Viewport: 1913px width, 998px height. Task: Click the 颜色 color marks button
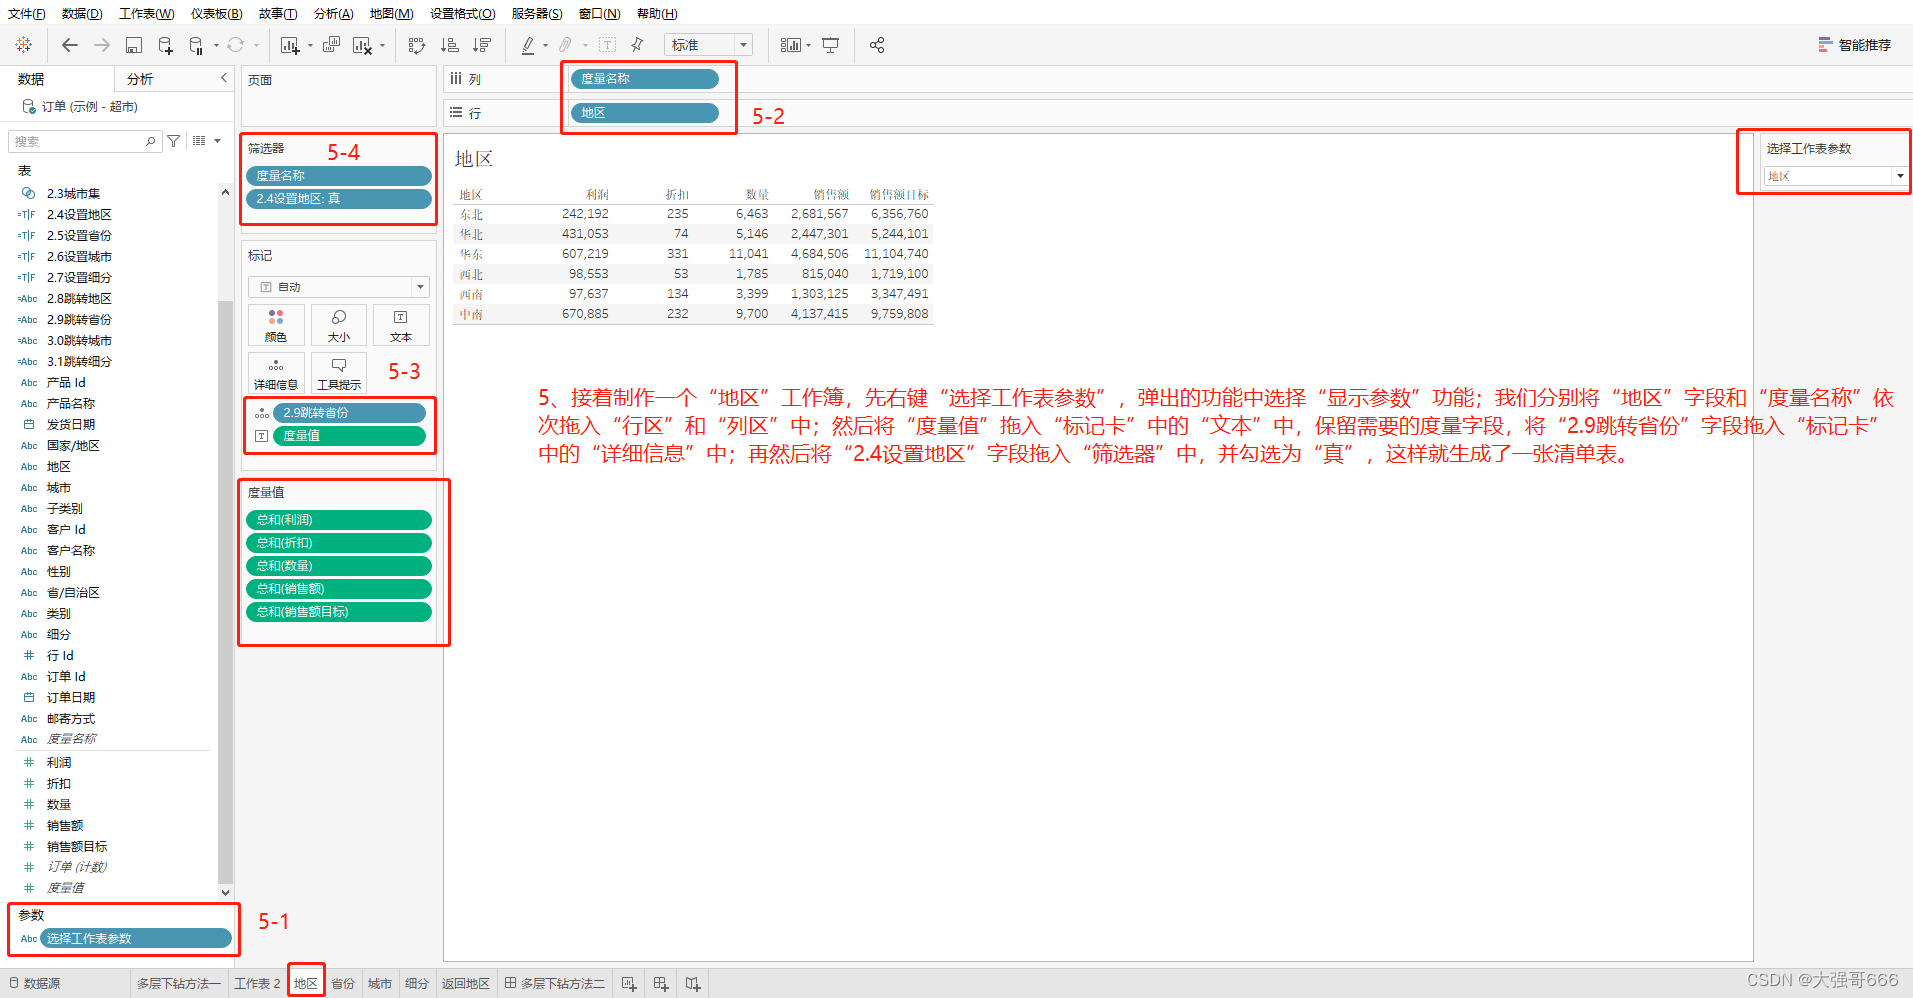point(276,326)
